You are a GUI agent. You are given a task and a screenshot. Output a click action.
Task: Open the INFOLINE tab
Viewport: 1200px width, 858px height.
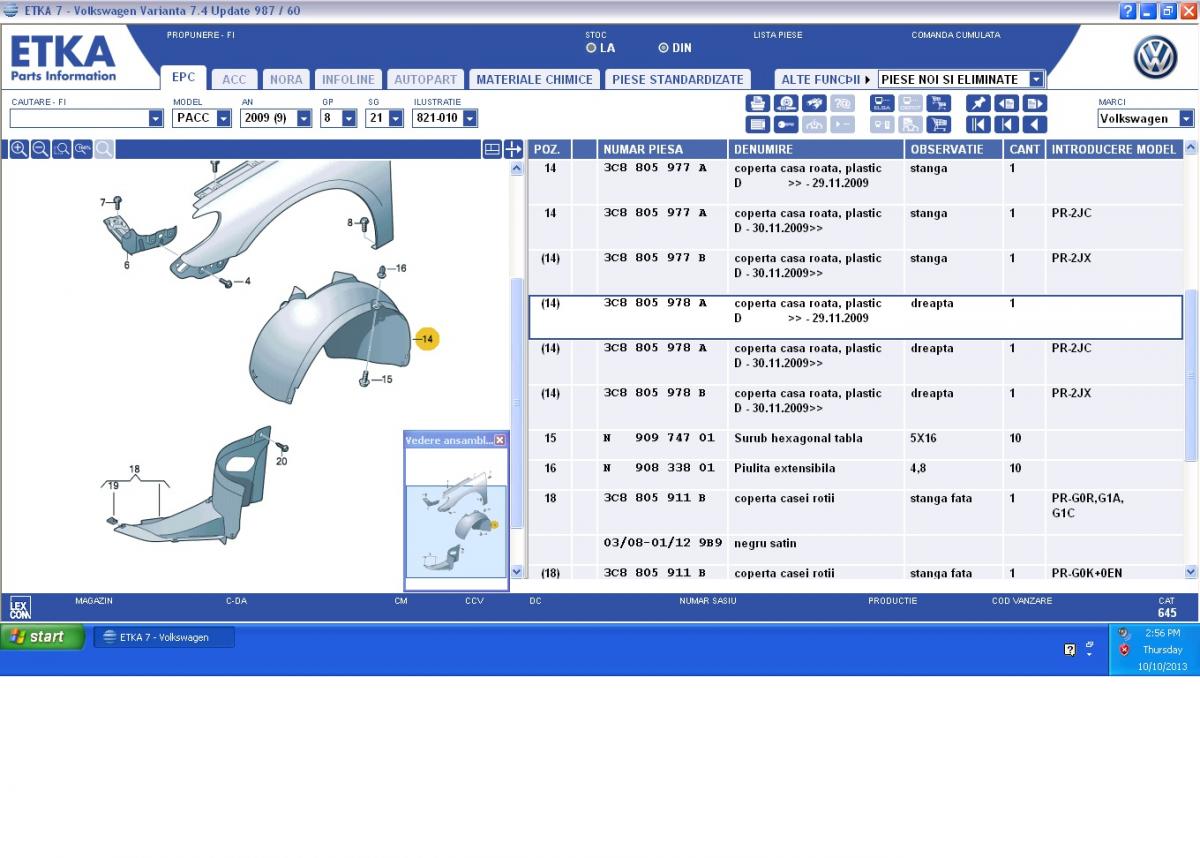pyautogui.click(x=348, y=79)
